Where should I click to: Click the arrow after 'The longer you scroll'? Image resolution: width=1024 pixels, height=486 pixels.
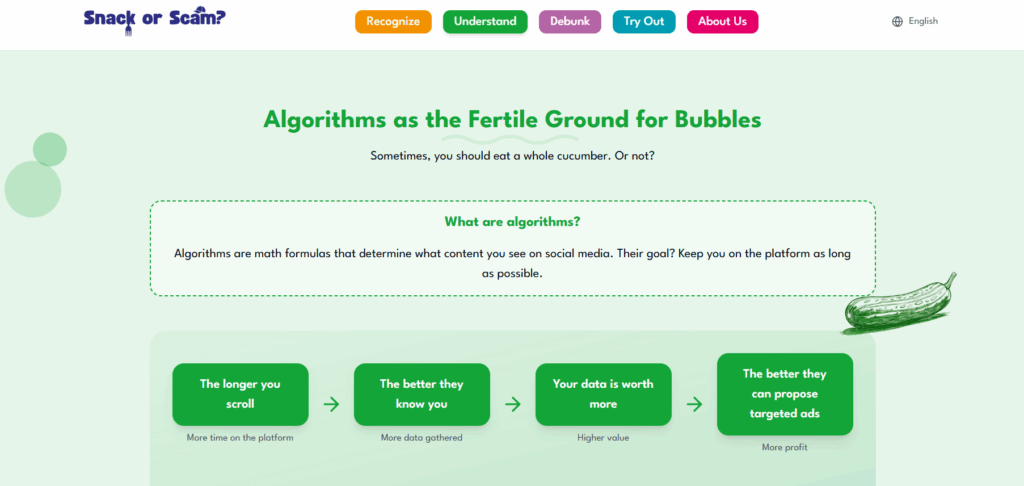pyautogui.click(x=331, y=405)
